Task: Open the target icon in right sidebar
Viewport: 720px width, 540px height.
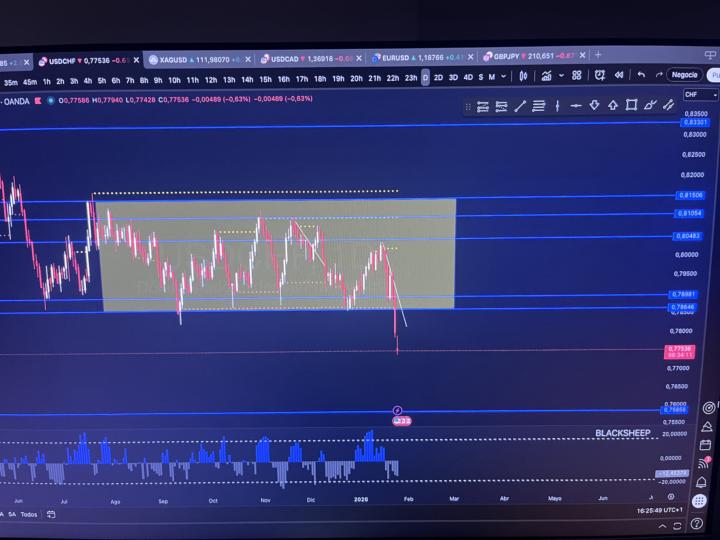Action: click(x=709, y=408)
